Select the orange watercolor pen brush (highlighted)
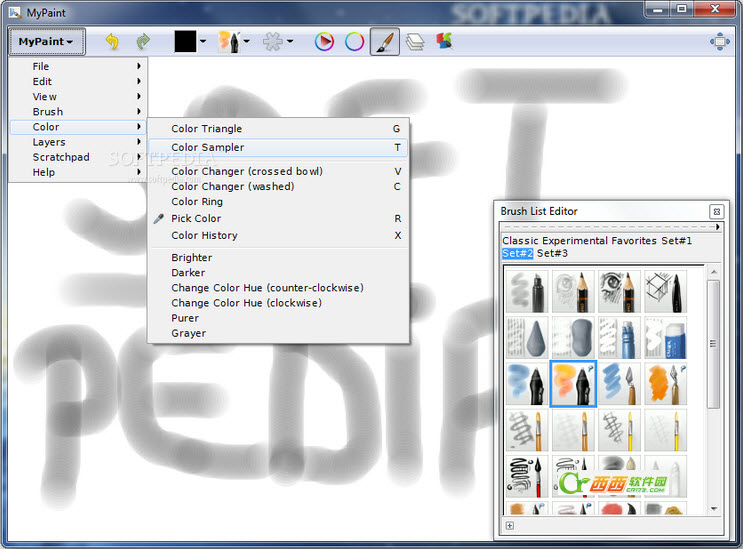 (573, 384)
